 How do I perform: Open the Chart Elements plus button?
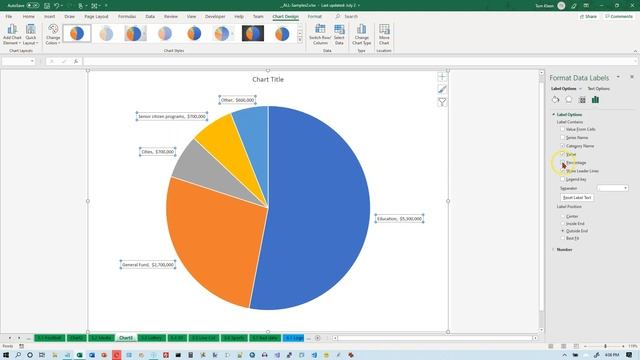pyautogui.click(x=442, y=77)
